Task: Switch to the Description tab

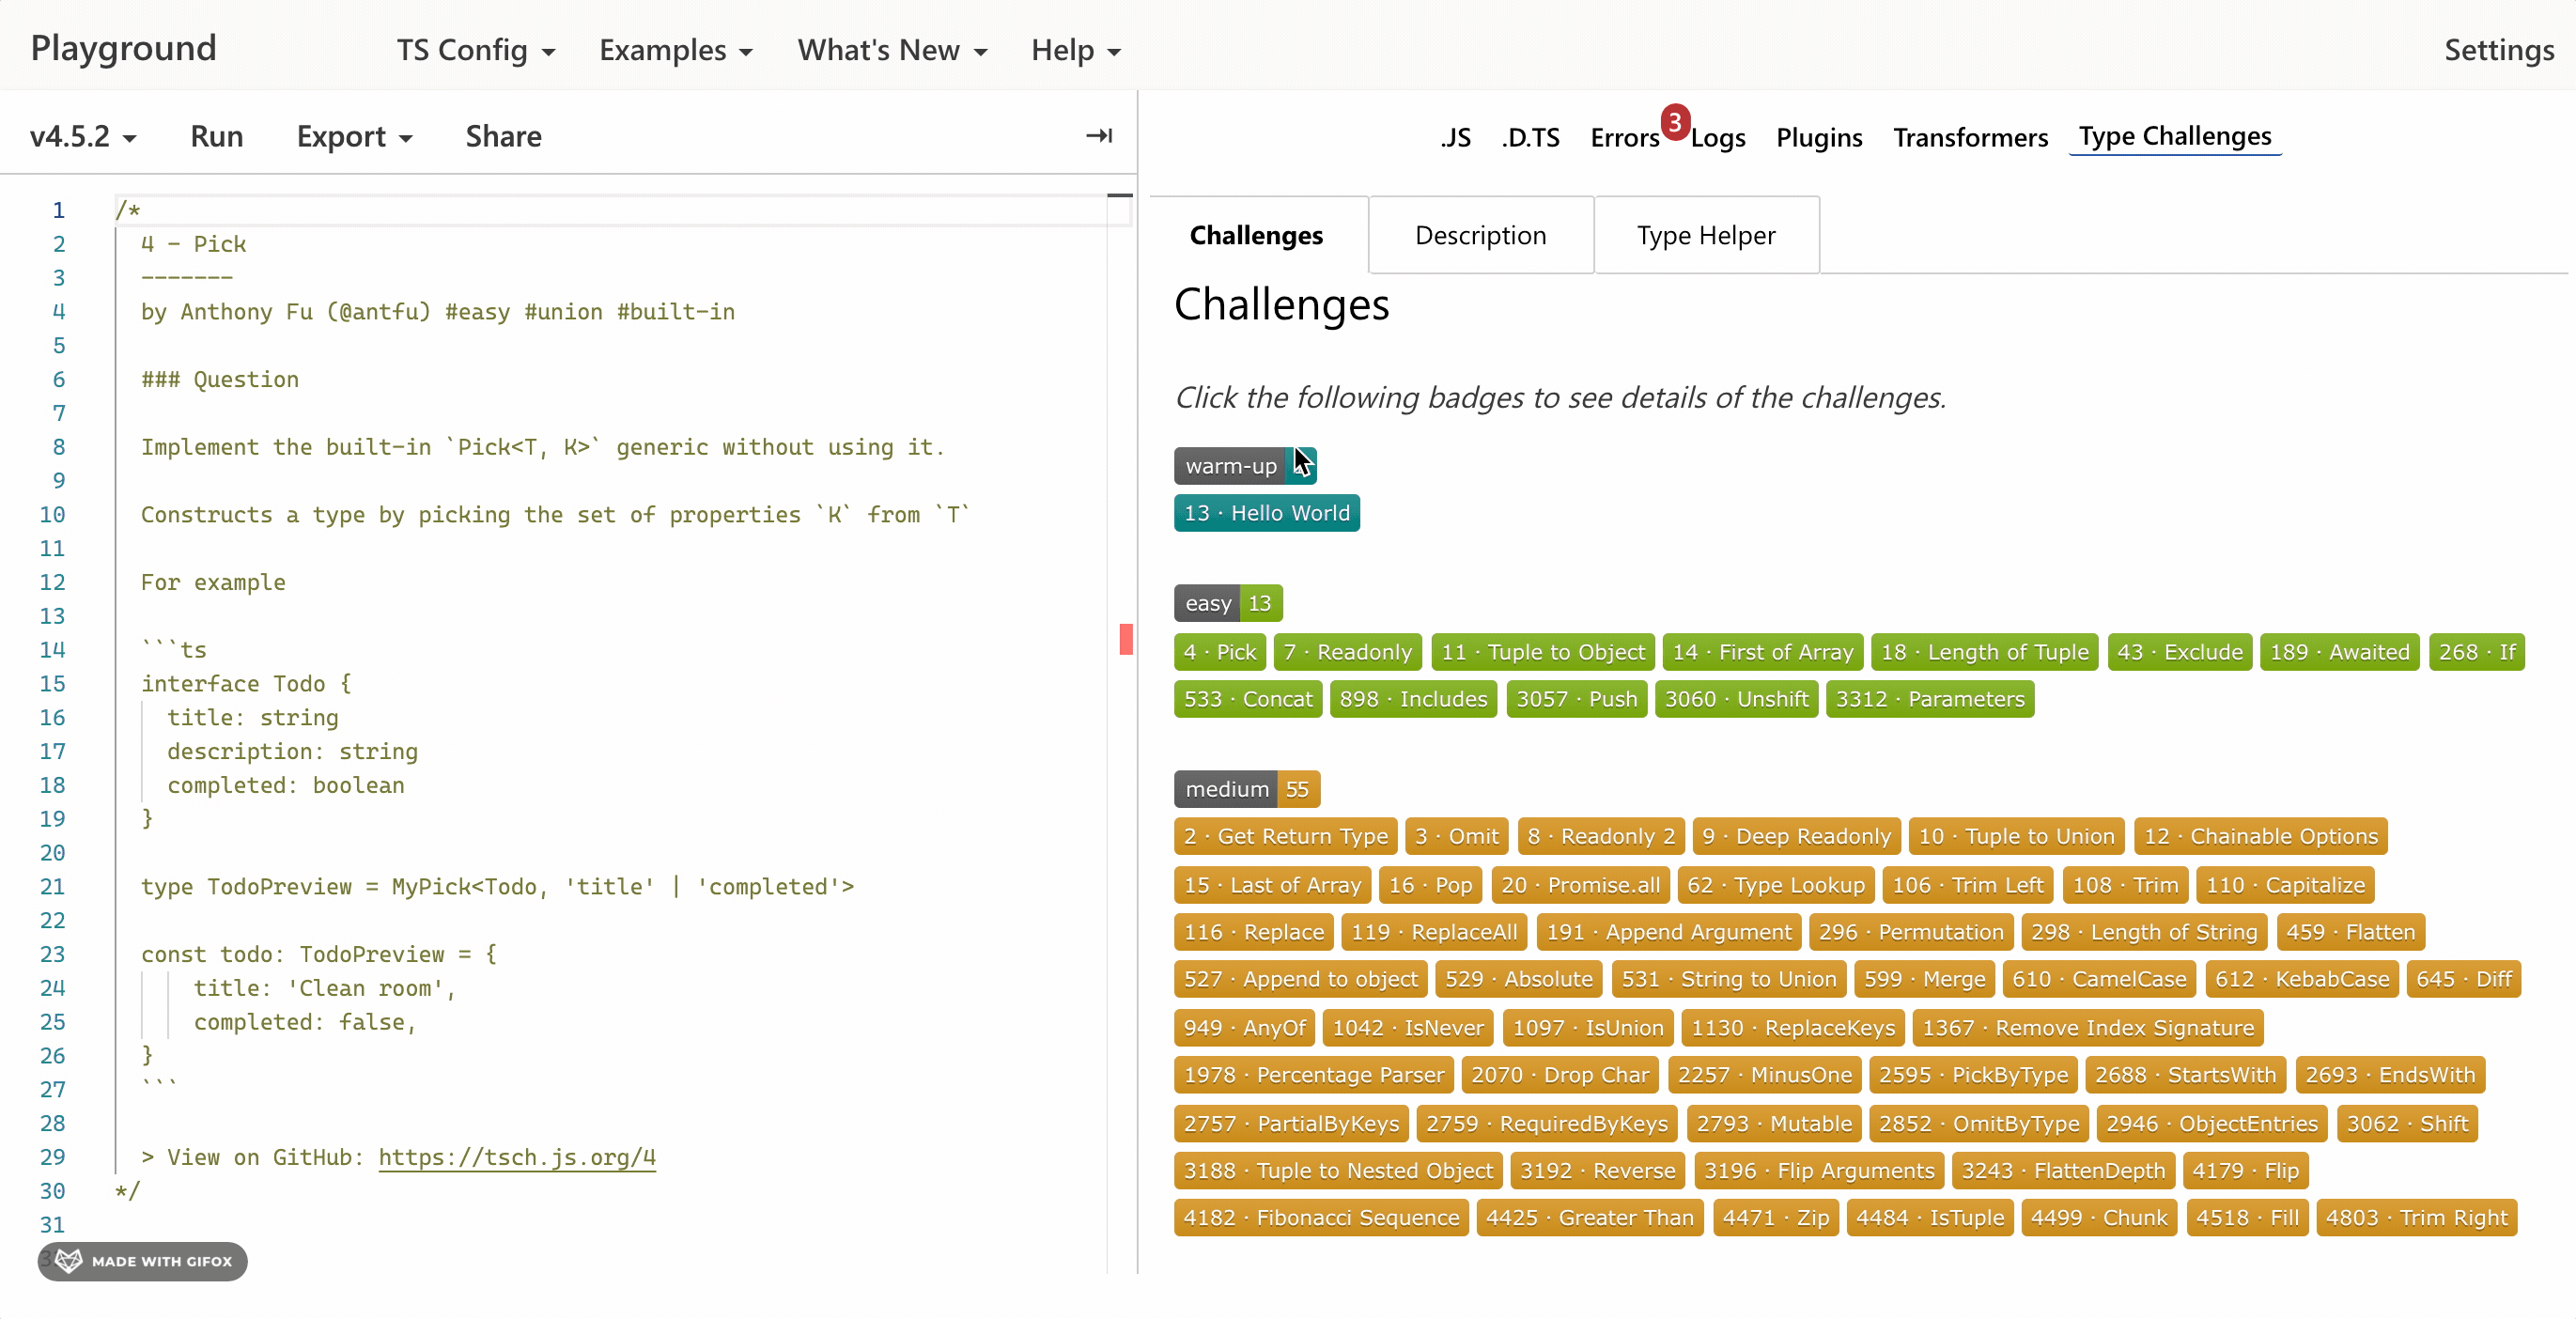Action: tap(1480, 235)
